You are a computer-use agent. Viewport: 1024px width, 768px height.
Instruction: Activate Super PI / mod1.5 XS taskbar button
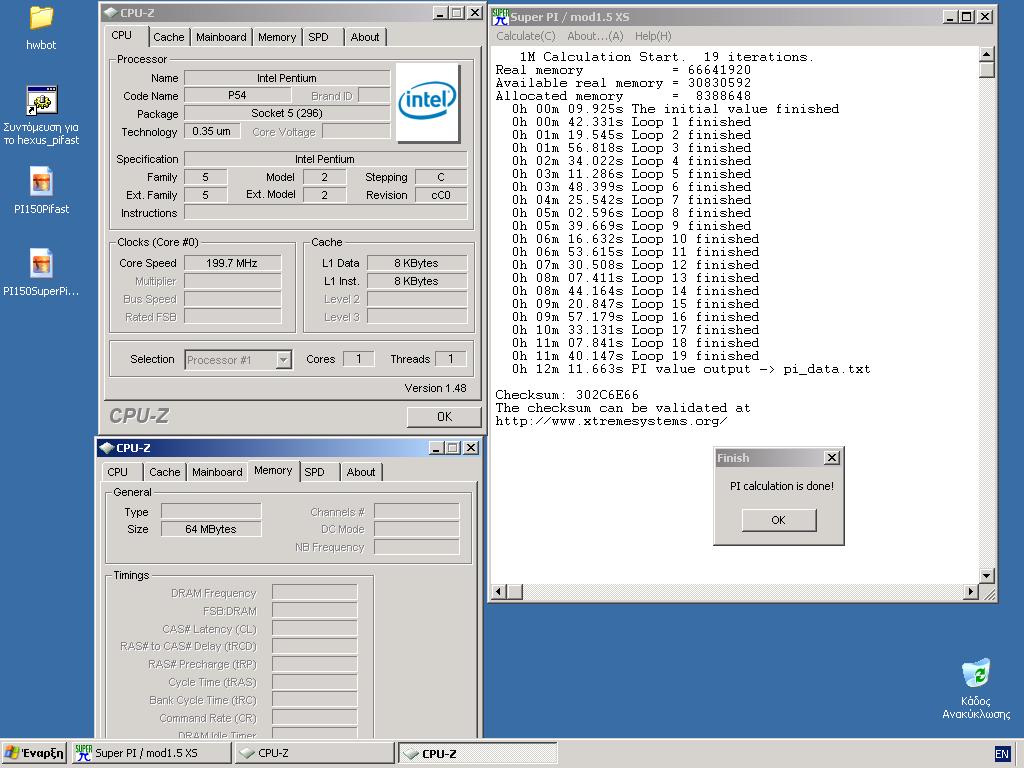(151, 753)
